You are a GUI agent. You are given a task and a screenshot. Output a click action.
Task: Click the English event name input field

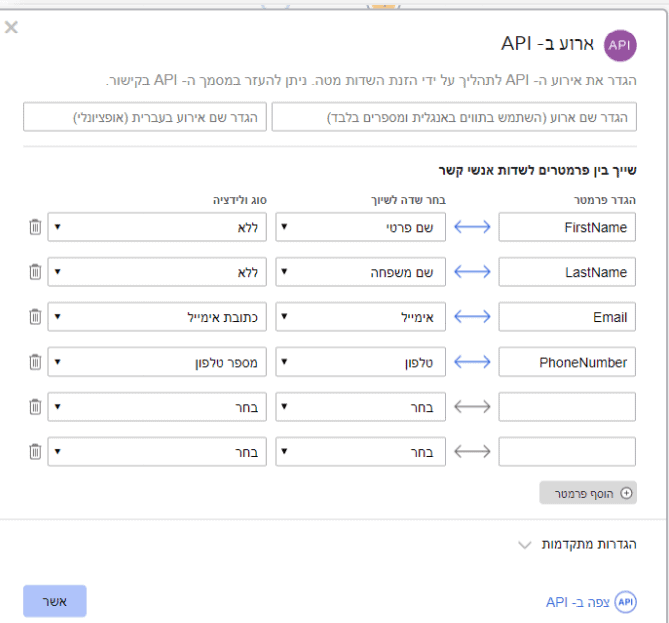(x=454, y=117)
